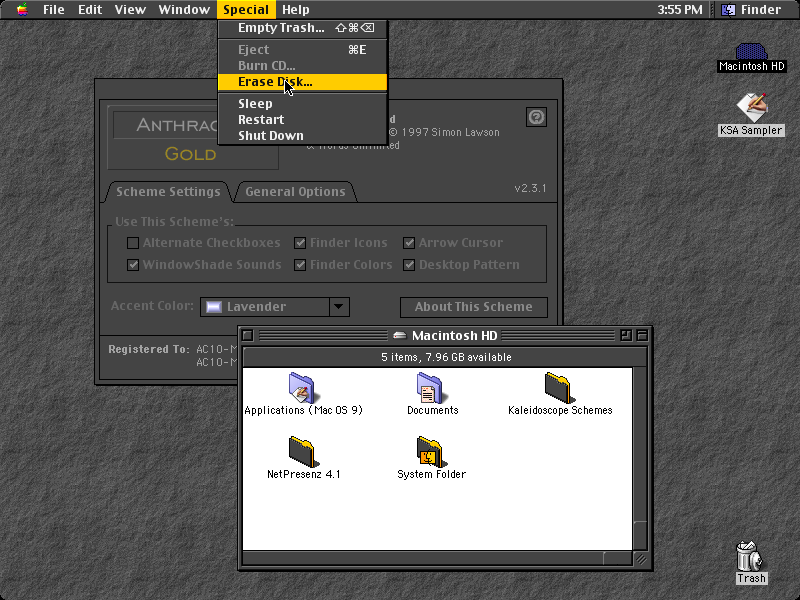Click the Anthracite Gold logo banner

click(x=193, y=138)
